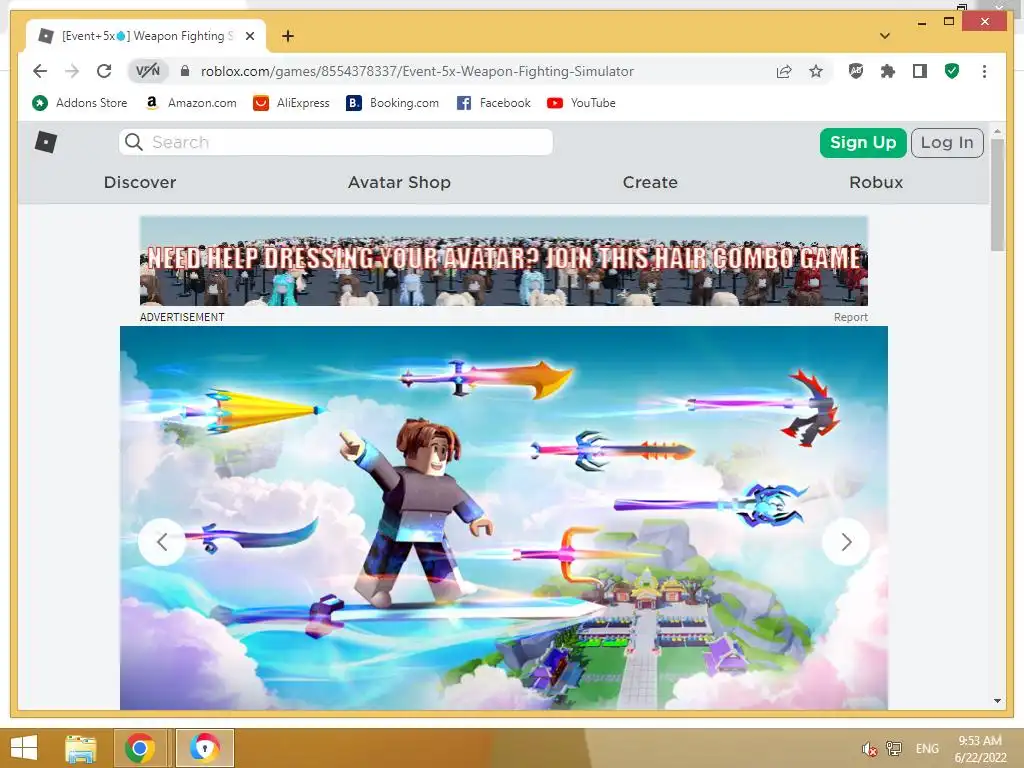Image resolution: width=1024 pixels, height=768 pixels.
Task: Open Google Chrome from the taskbar
Action: pos(140,748)
